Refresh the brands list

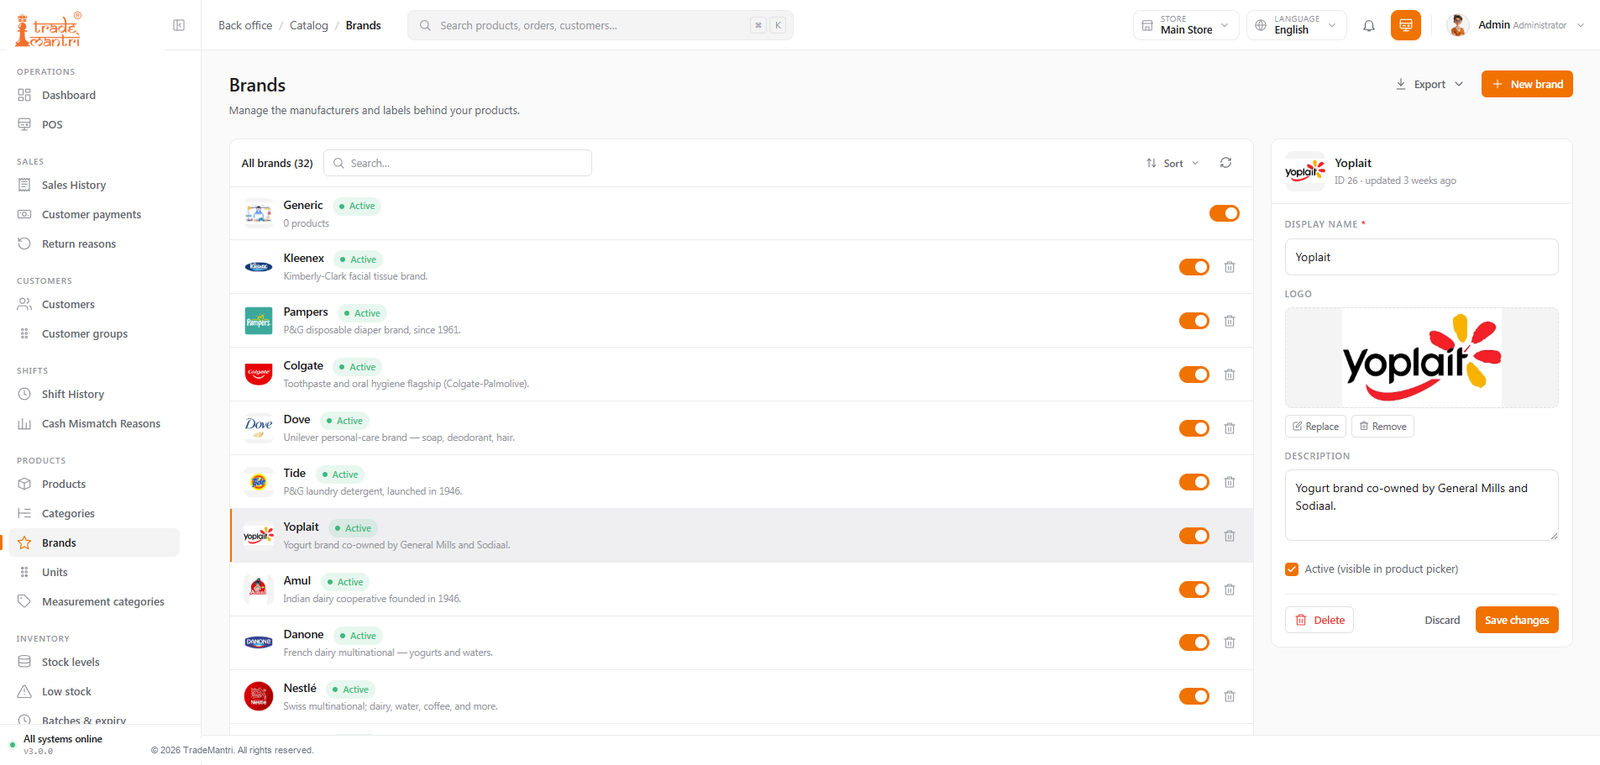[x=1226, y=163]
